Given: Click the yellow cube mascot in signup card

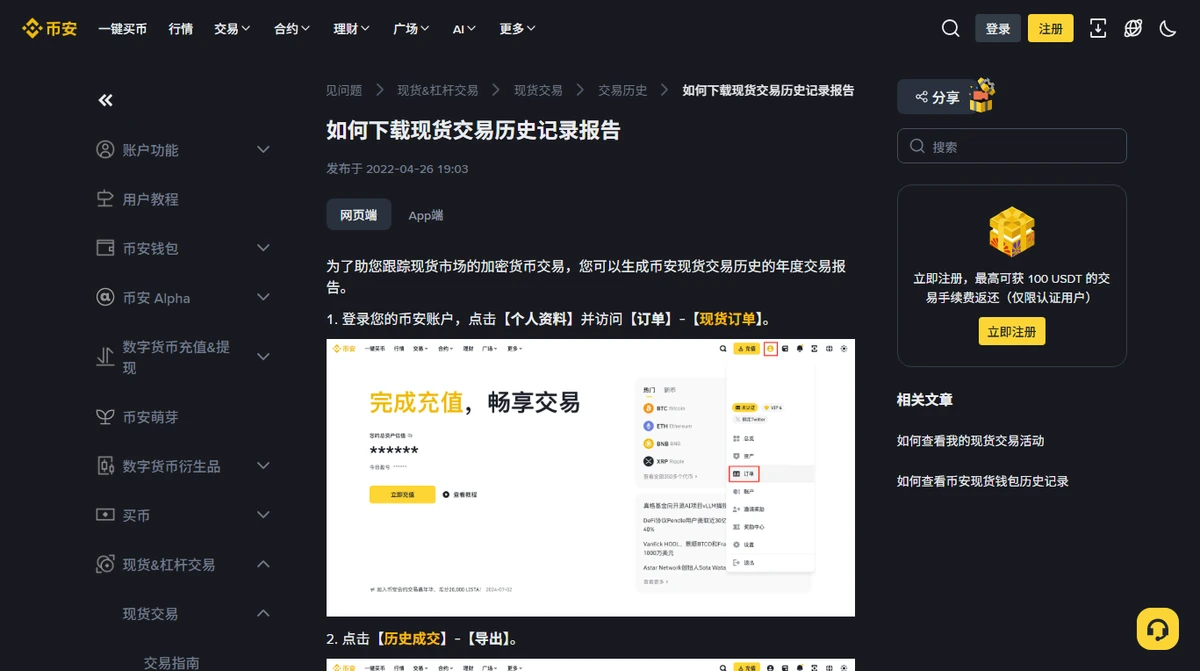Looking at the screenshot, I should (x=1011, y=232).
